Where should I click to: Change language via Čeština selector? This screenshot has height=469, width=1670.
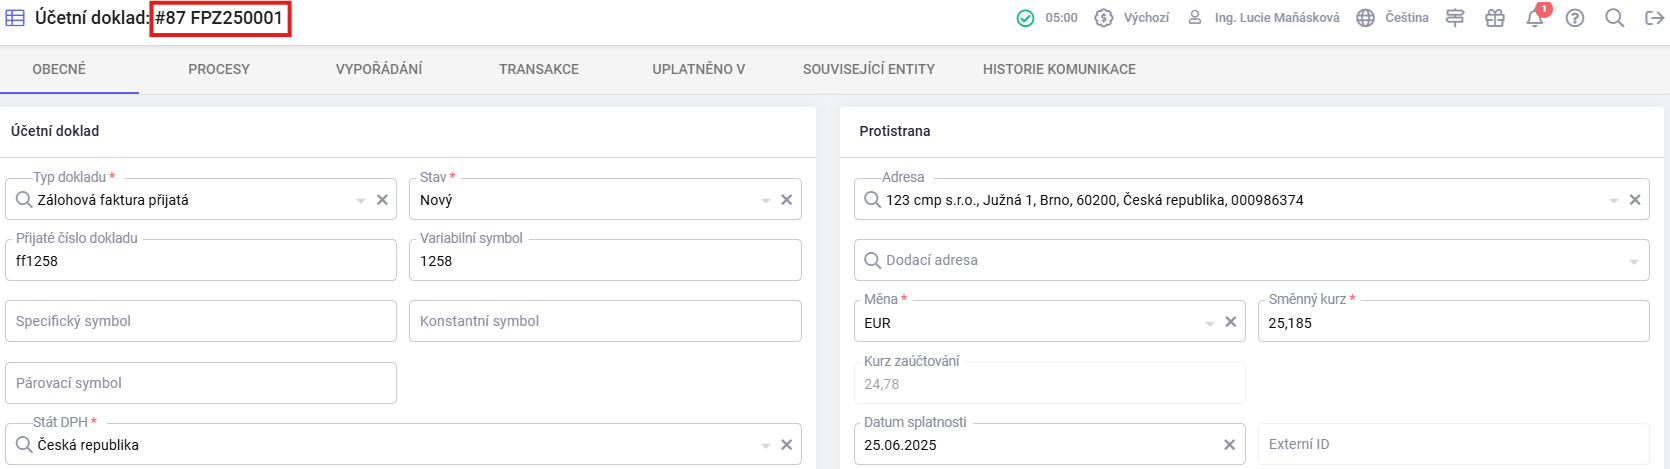(x=1393, y=18)
